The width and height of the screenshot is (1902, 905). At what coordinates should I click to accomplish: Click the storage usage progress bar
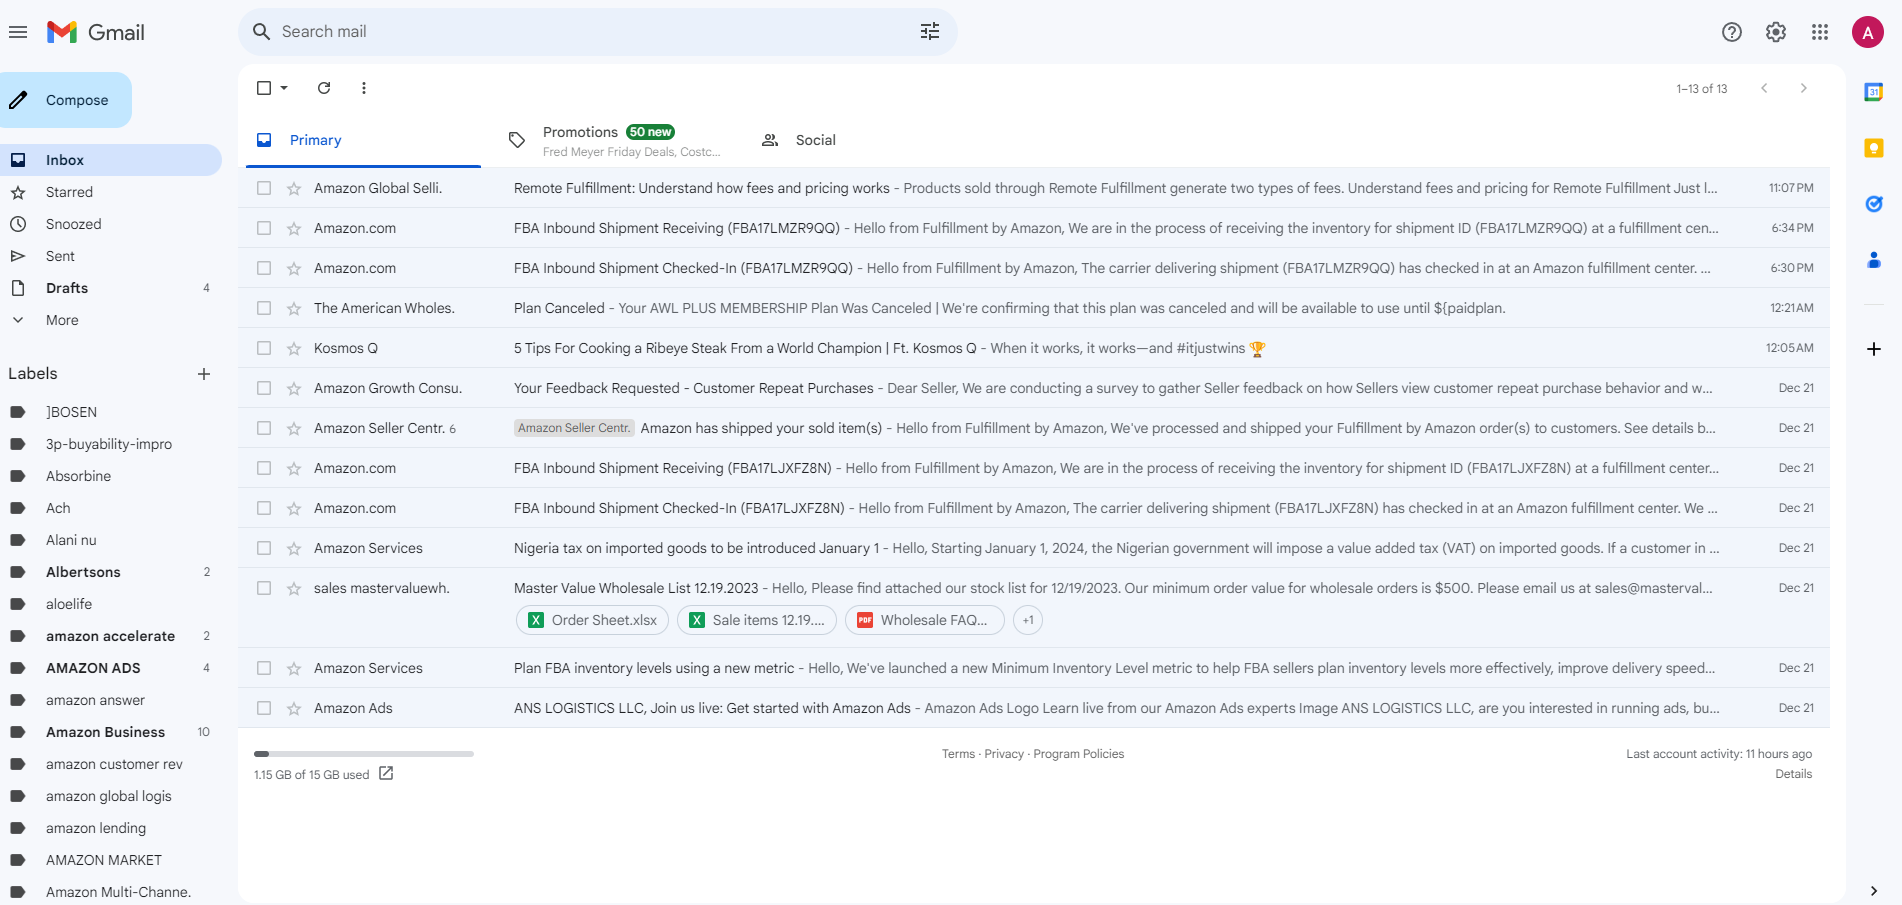(364, 754)
